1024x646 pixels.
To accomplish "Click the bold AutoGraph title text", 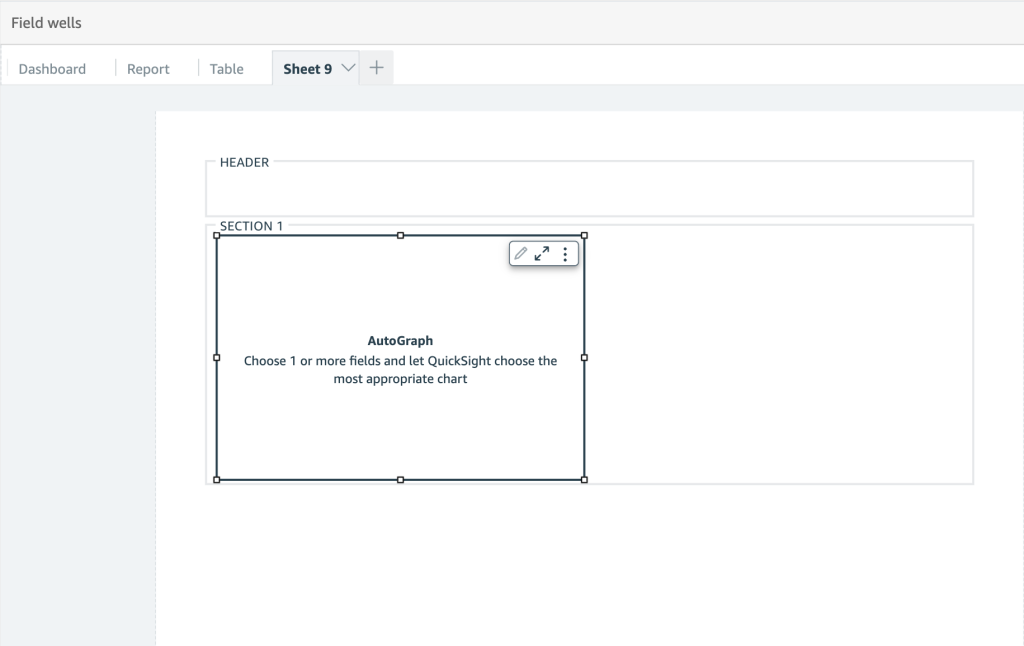I will point(400,340).
